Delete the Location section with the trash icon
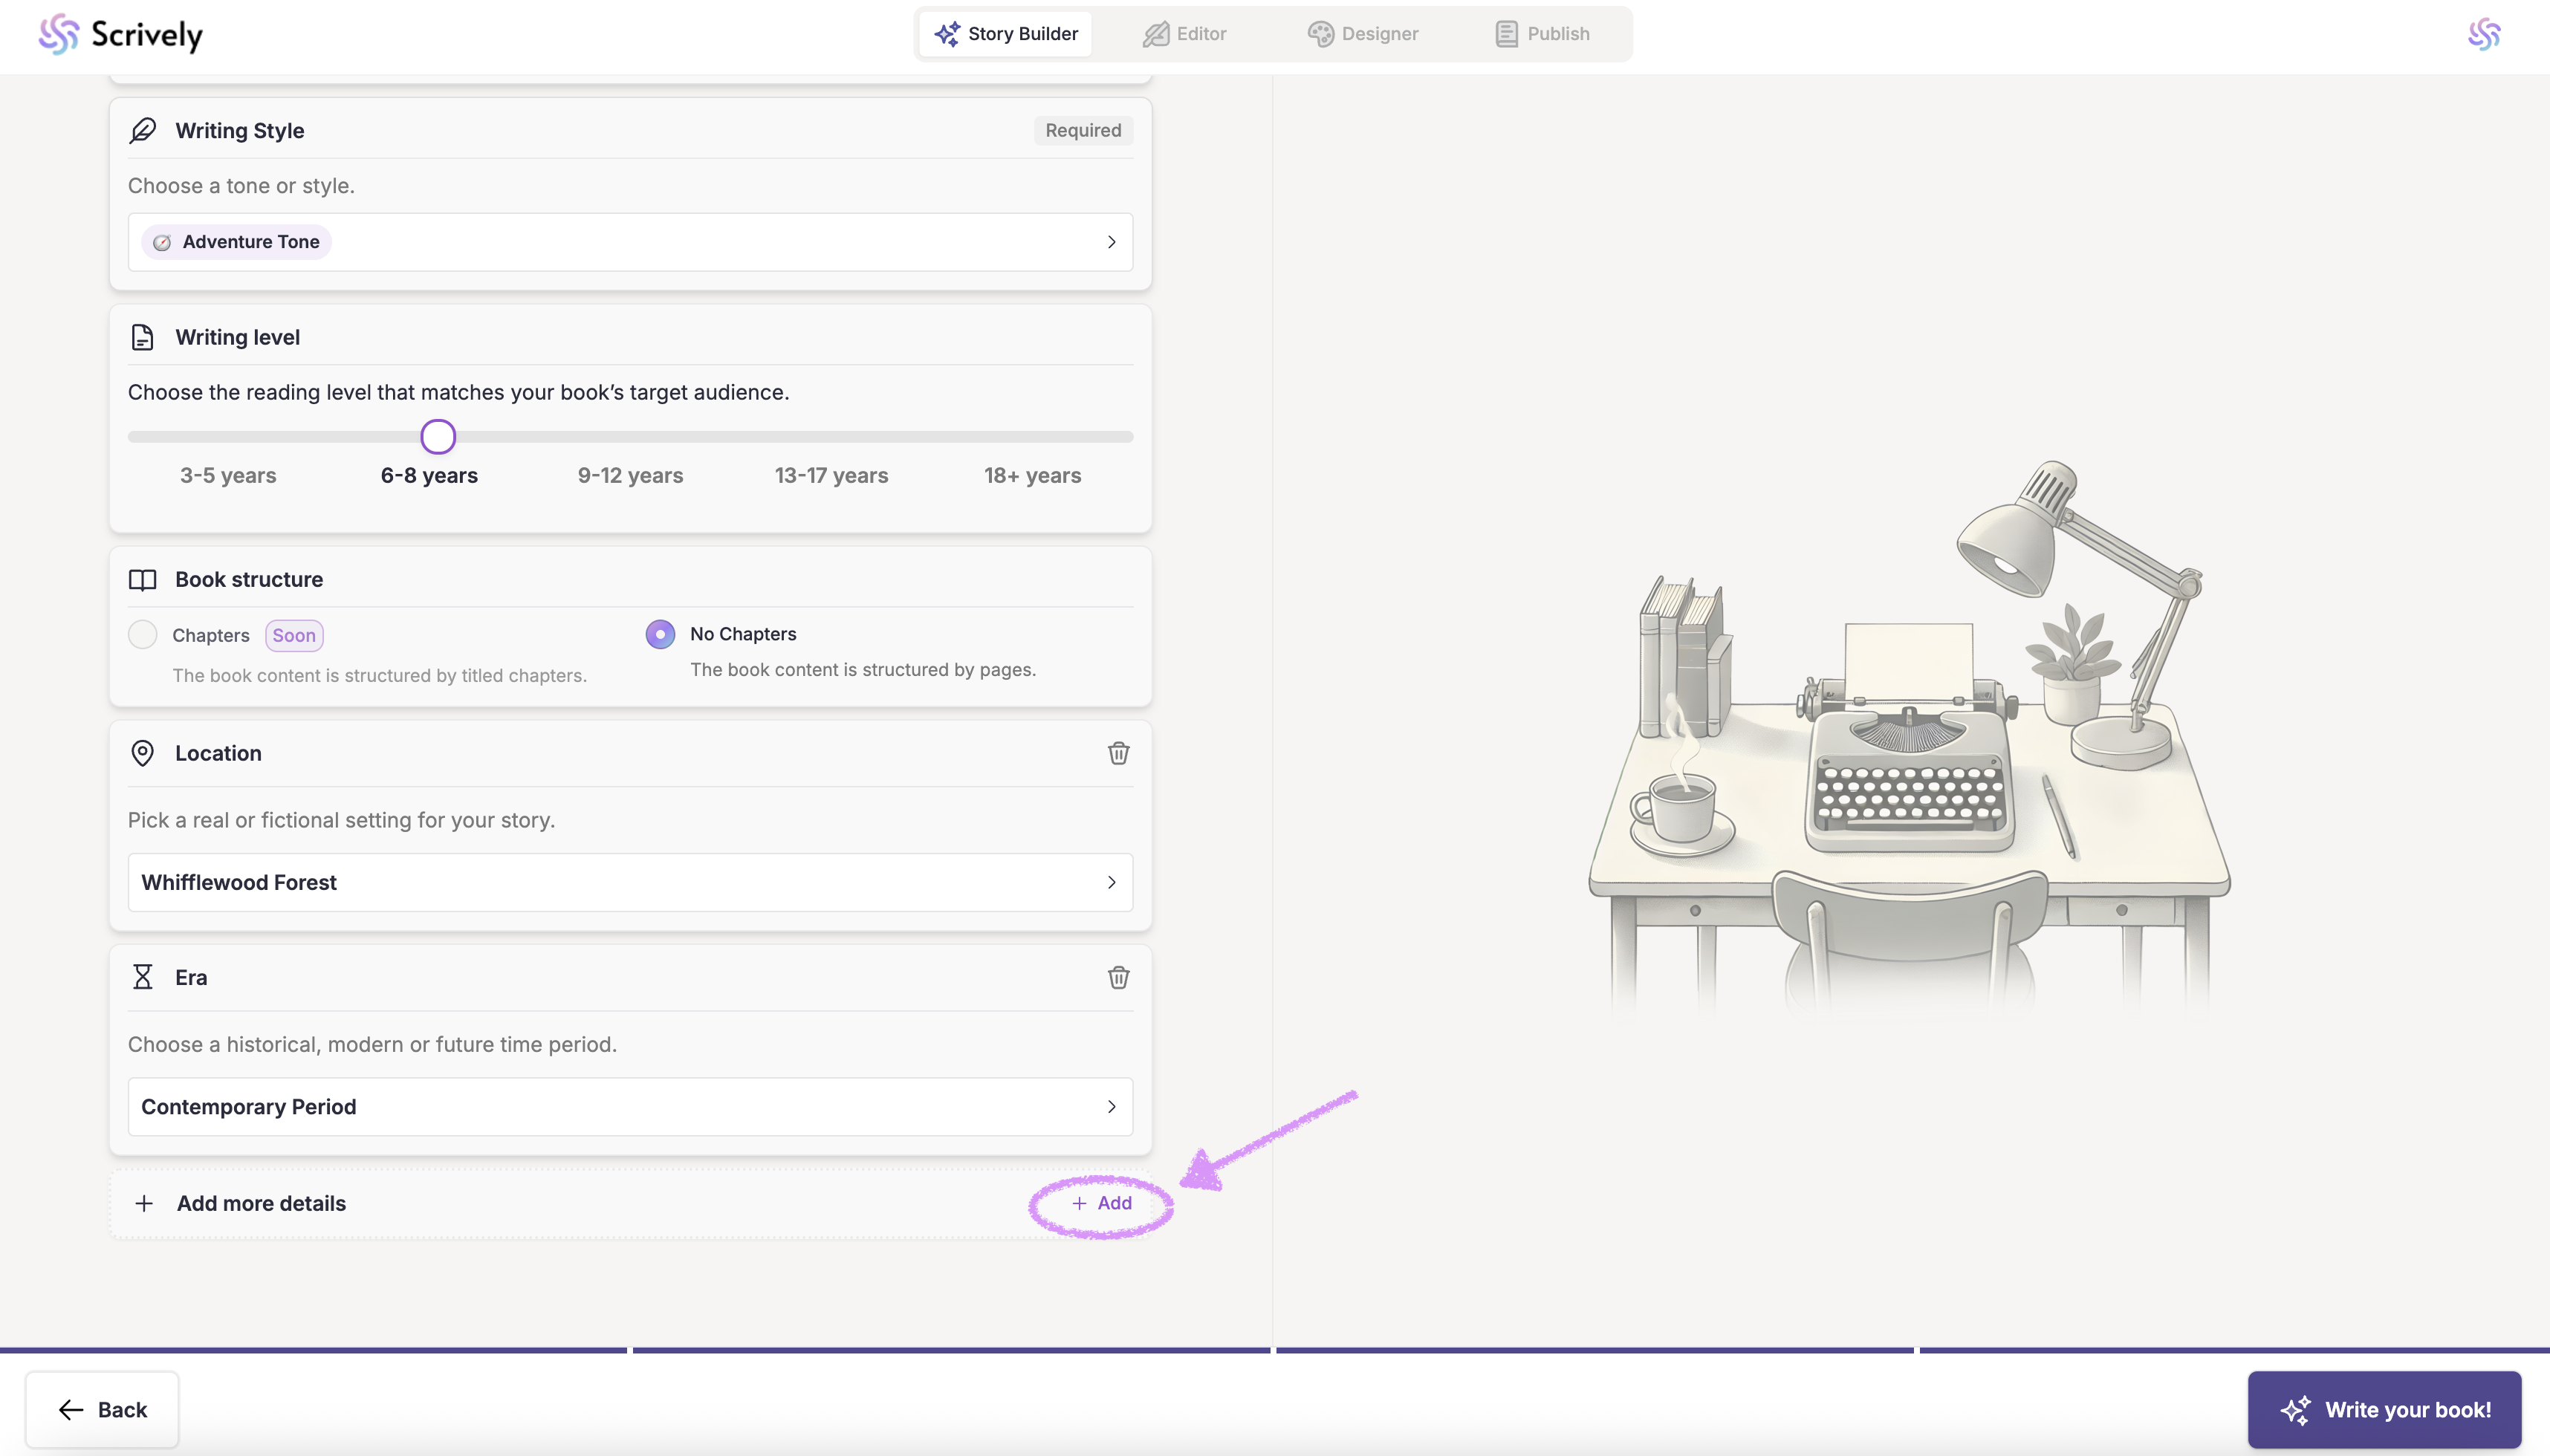The width and height of the screenshot is (2550, 1456). point(1118,753)
